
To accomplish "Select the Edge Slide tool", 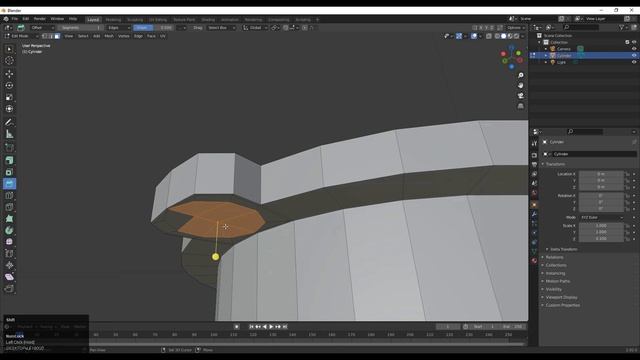I will pos(9,253).
